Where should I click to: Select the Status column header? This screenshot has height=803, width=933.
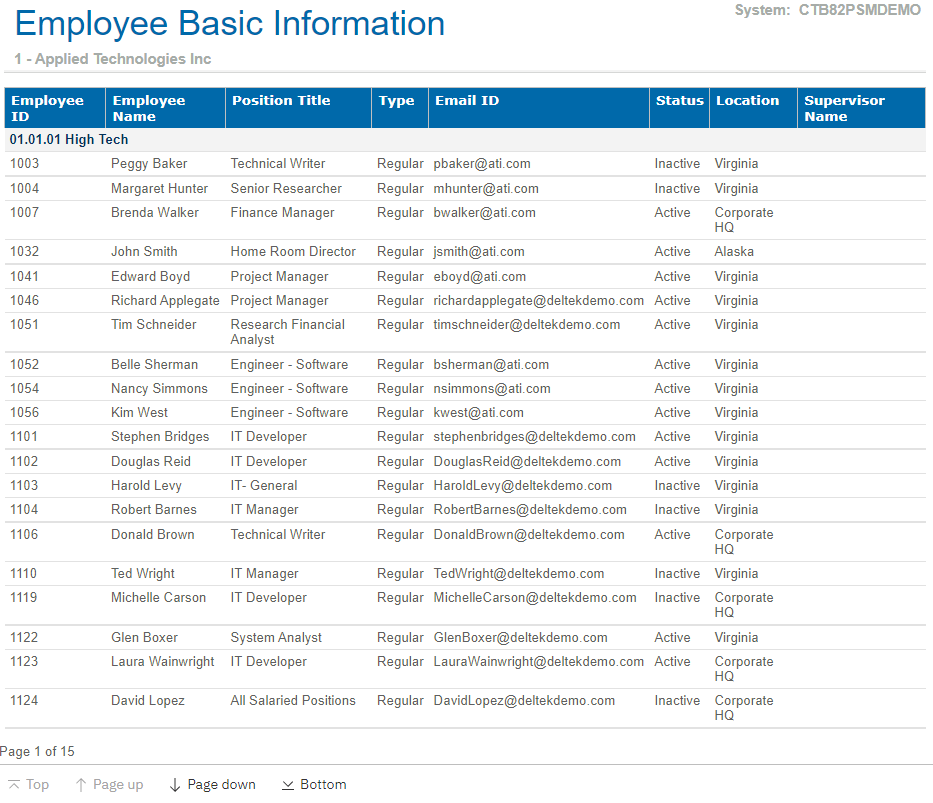pos(679,101)
